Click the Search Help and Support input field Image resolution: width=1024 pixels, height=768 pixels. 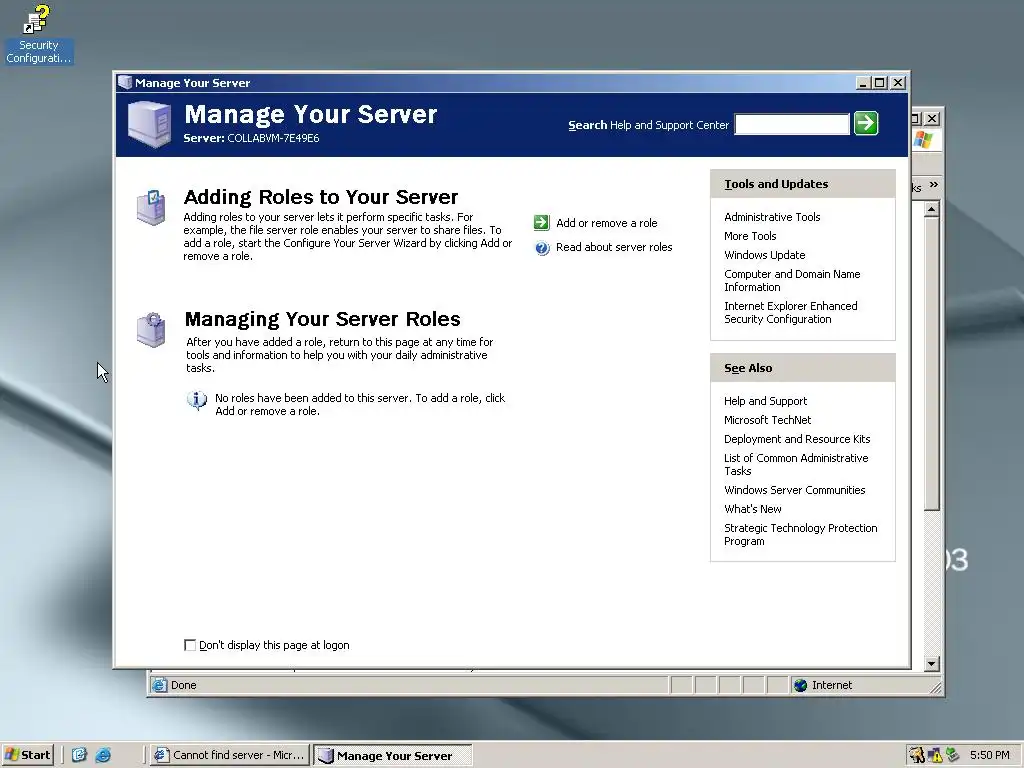(792, 124)
